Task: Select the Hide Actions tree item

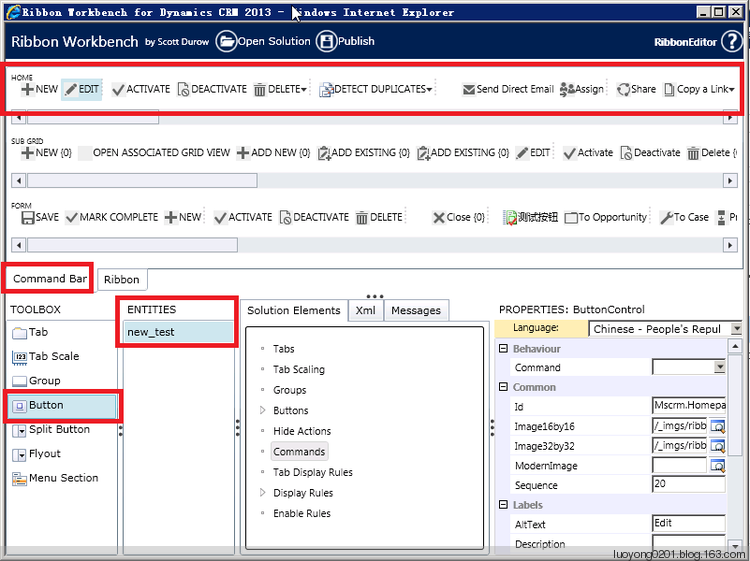Action: click(302, 431)
